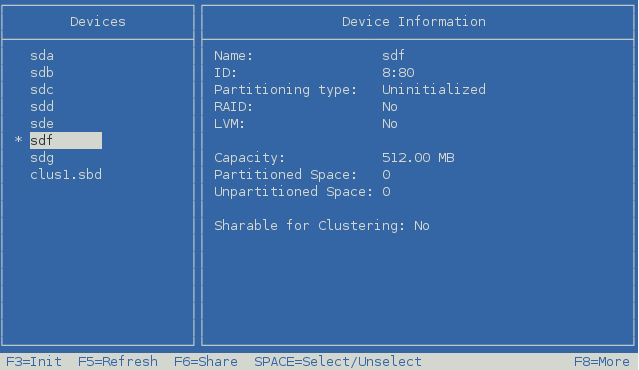
Task: Select the sdg device entry
Action: (42, 158)
